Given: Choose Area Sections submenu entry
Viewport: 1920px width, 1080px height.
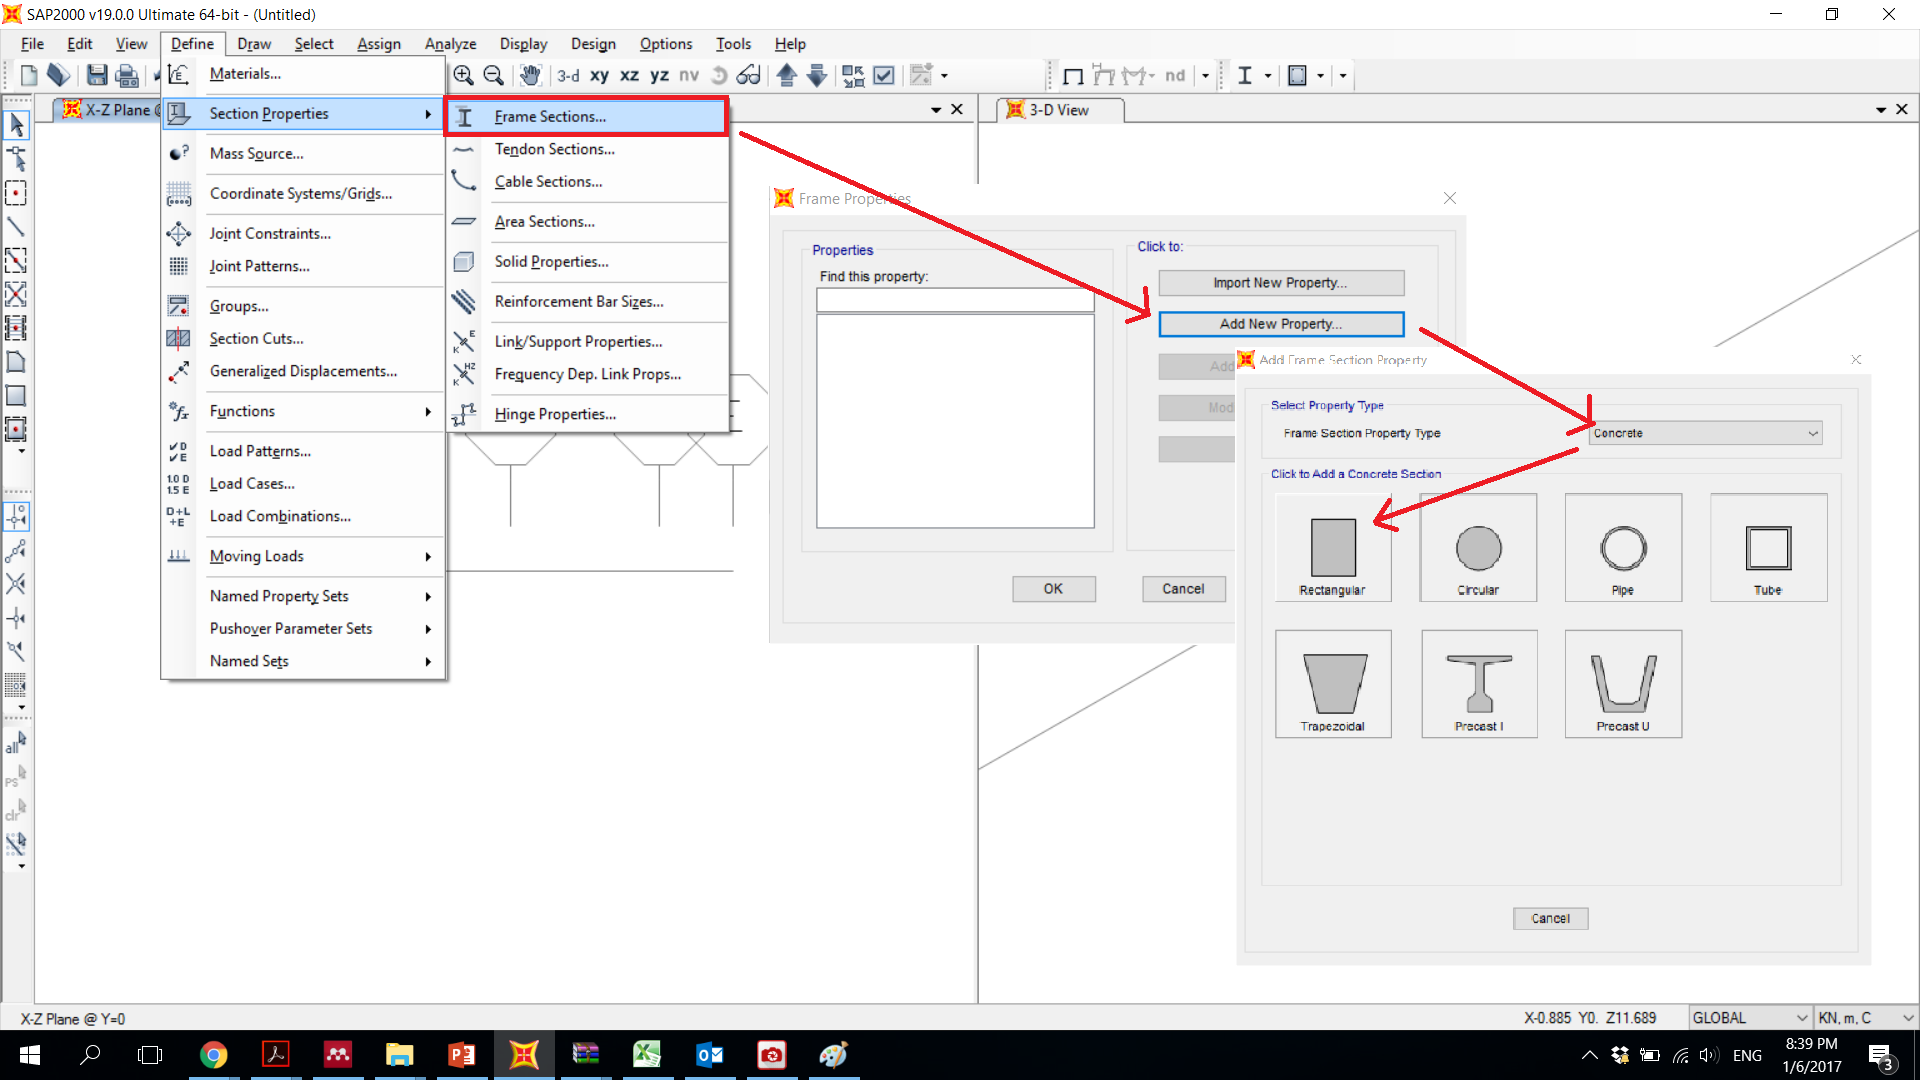Looking at the screenshot, I should click(587, 222).
